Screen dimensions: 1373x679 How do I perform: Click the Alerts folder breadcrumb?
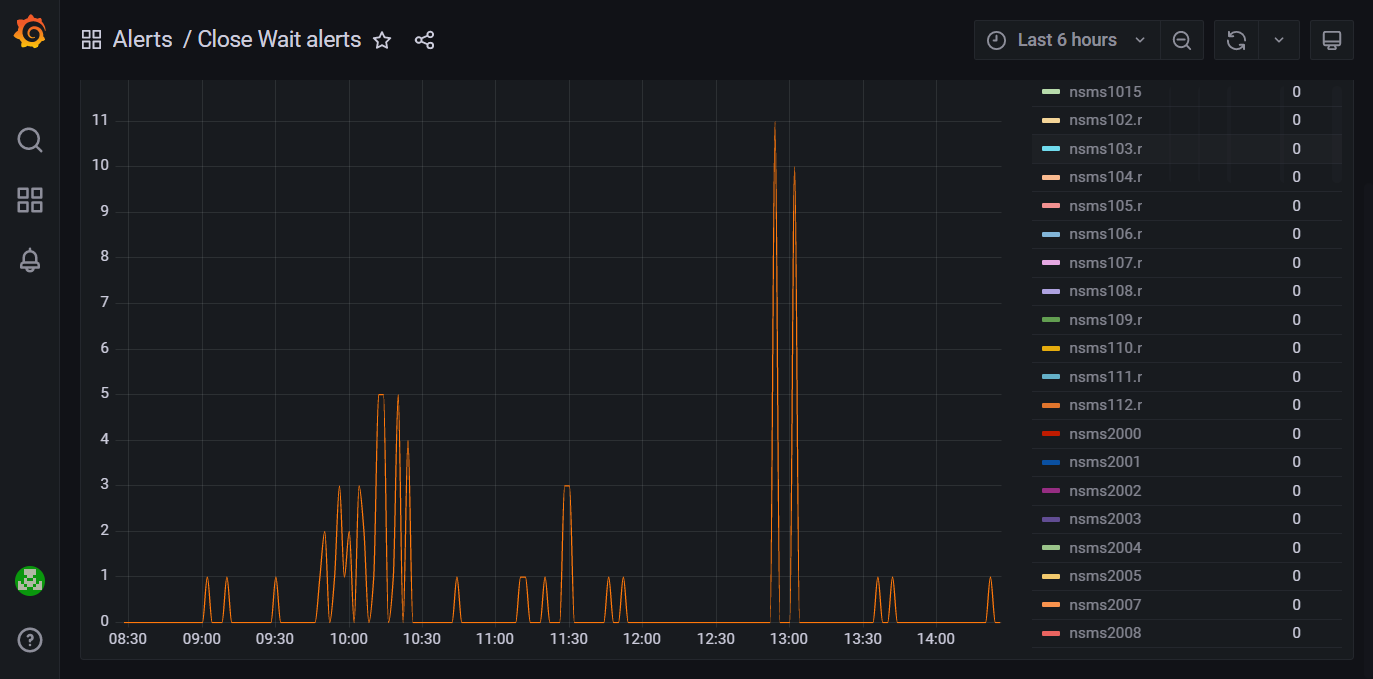point(142,40)
